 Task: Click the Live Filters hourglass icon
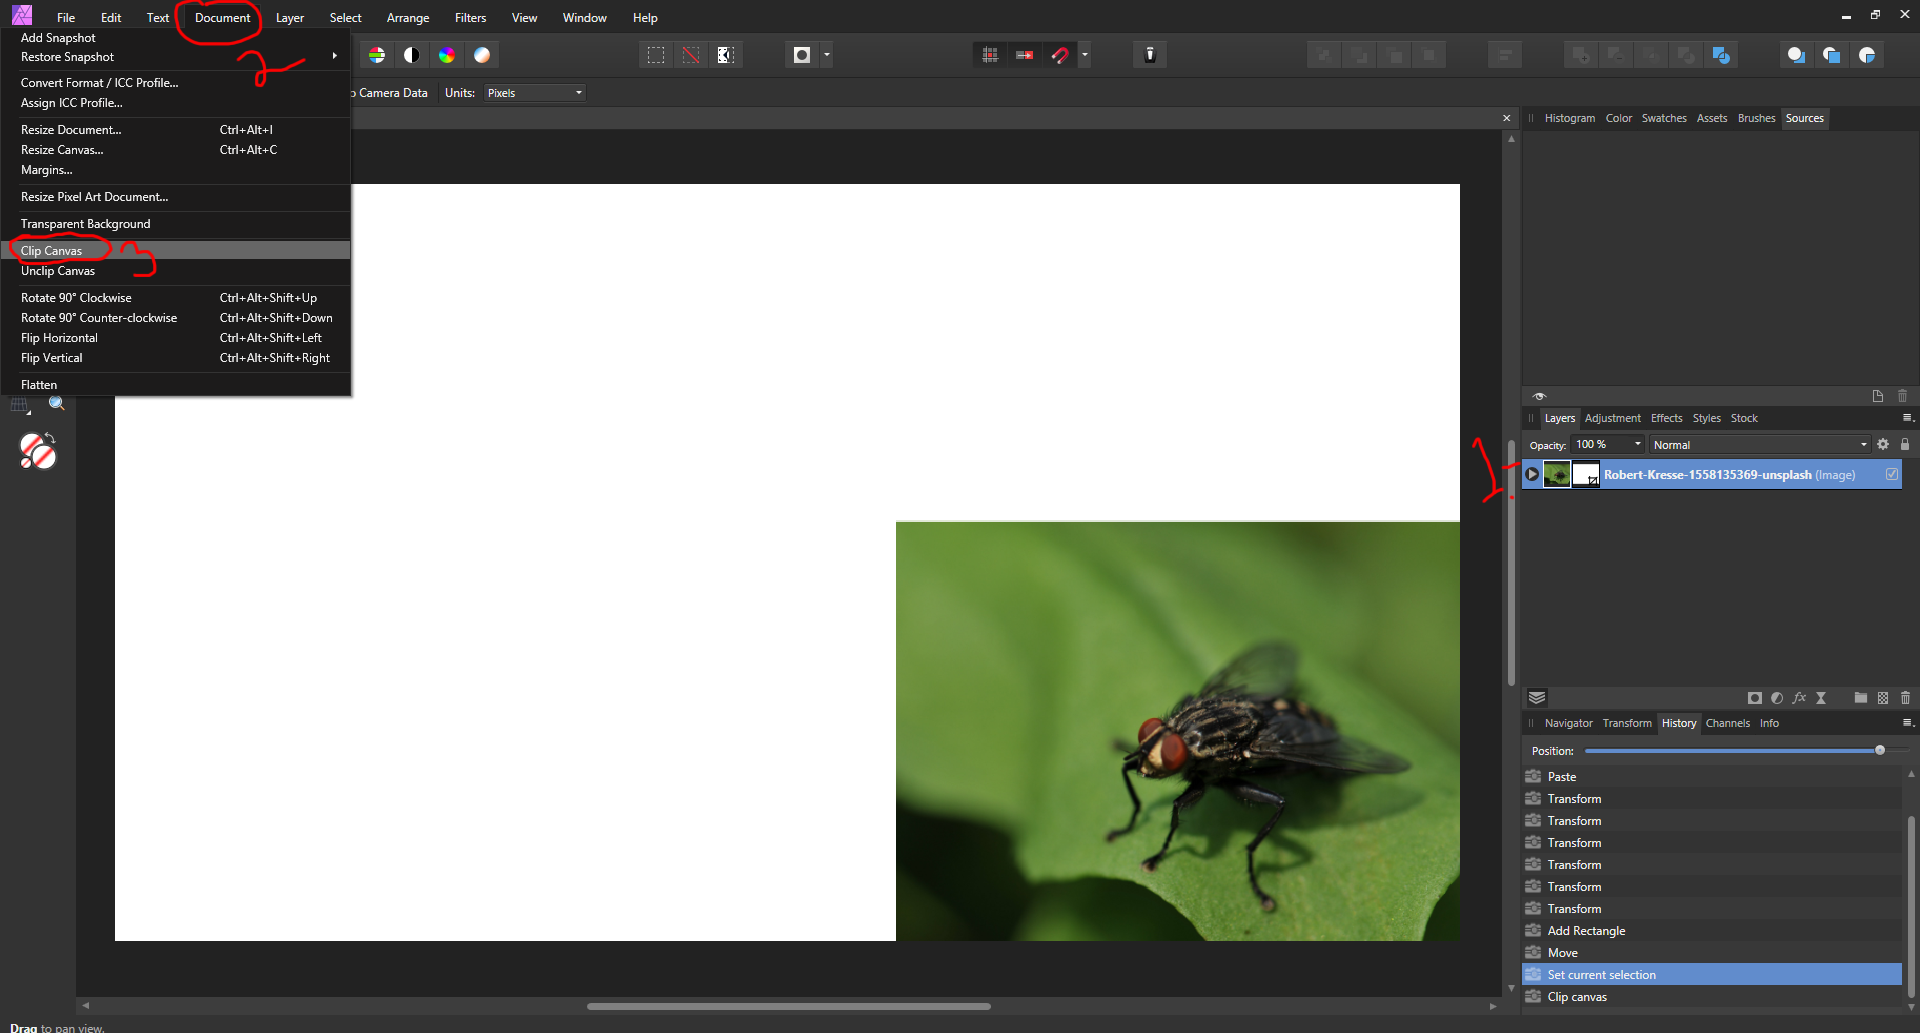[x=1821, y=698]
